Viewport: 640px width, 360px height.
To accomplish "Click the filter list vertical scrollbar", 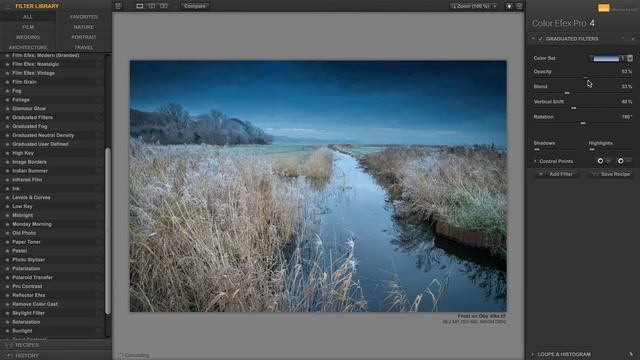I will [108, 231].
